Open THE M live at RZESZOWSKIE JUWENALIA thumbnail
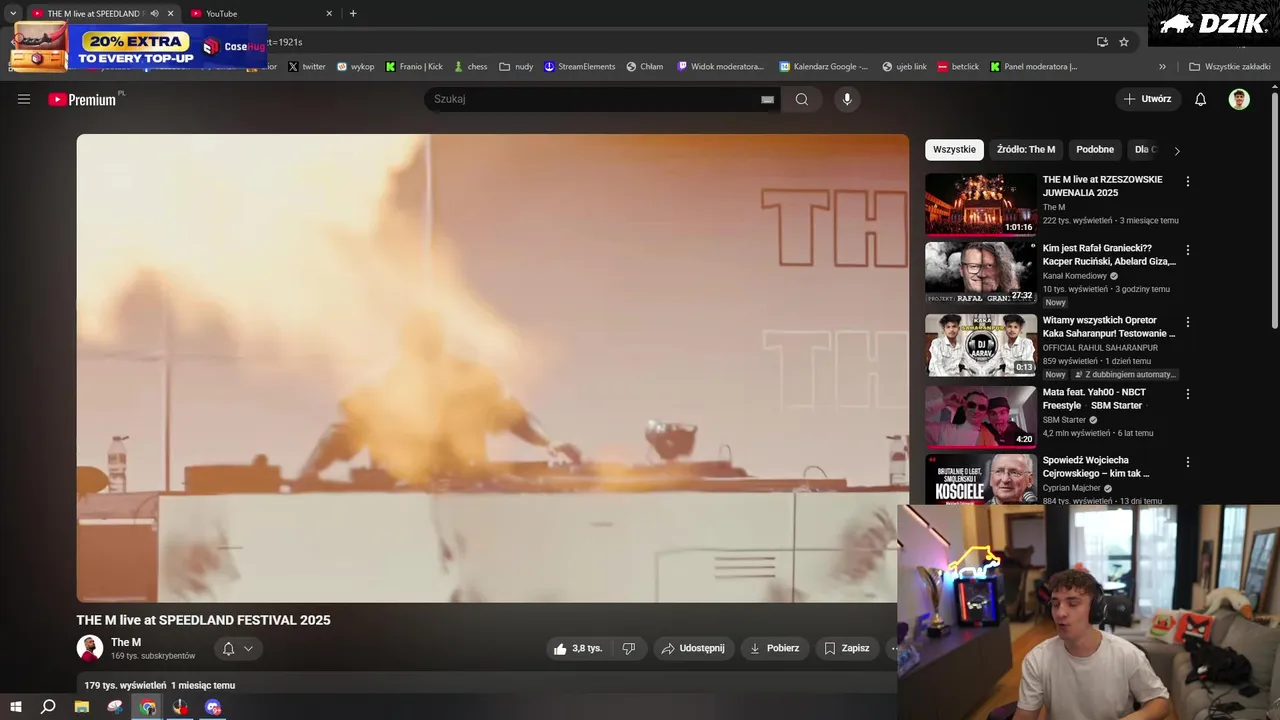Viewport: 1280px width, 720px height. point(981,205)
